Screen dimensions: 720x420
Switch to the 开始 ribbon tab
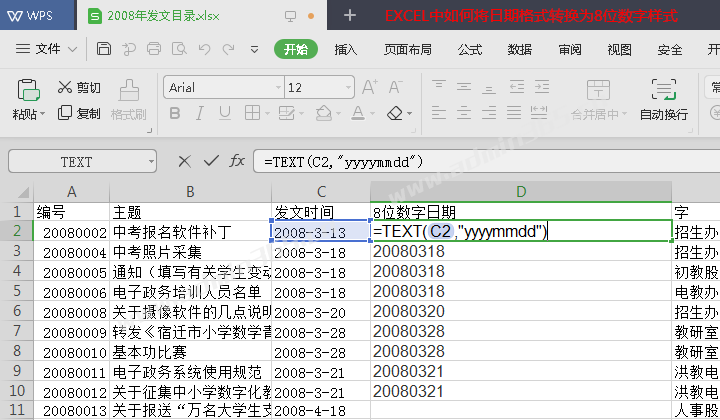tap(296, 49)
